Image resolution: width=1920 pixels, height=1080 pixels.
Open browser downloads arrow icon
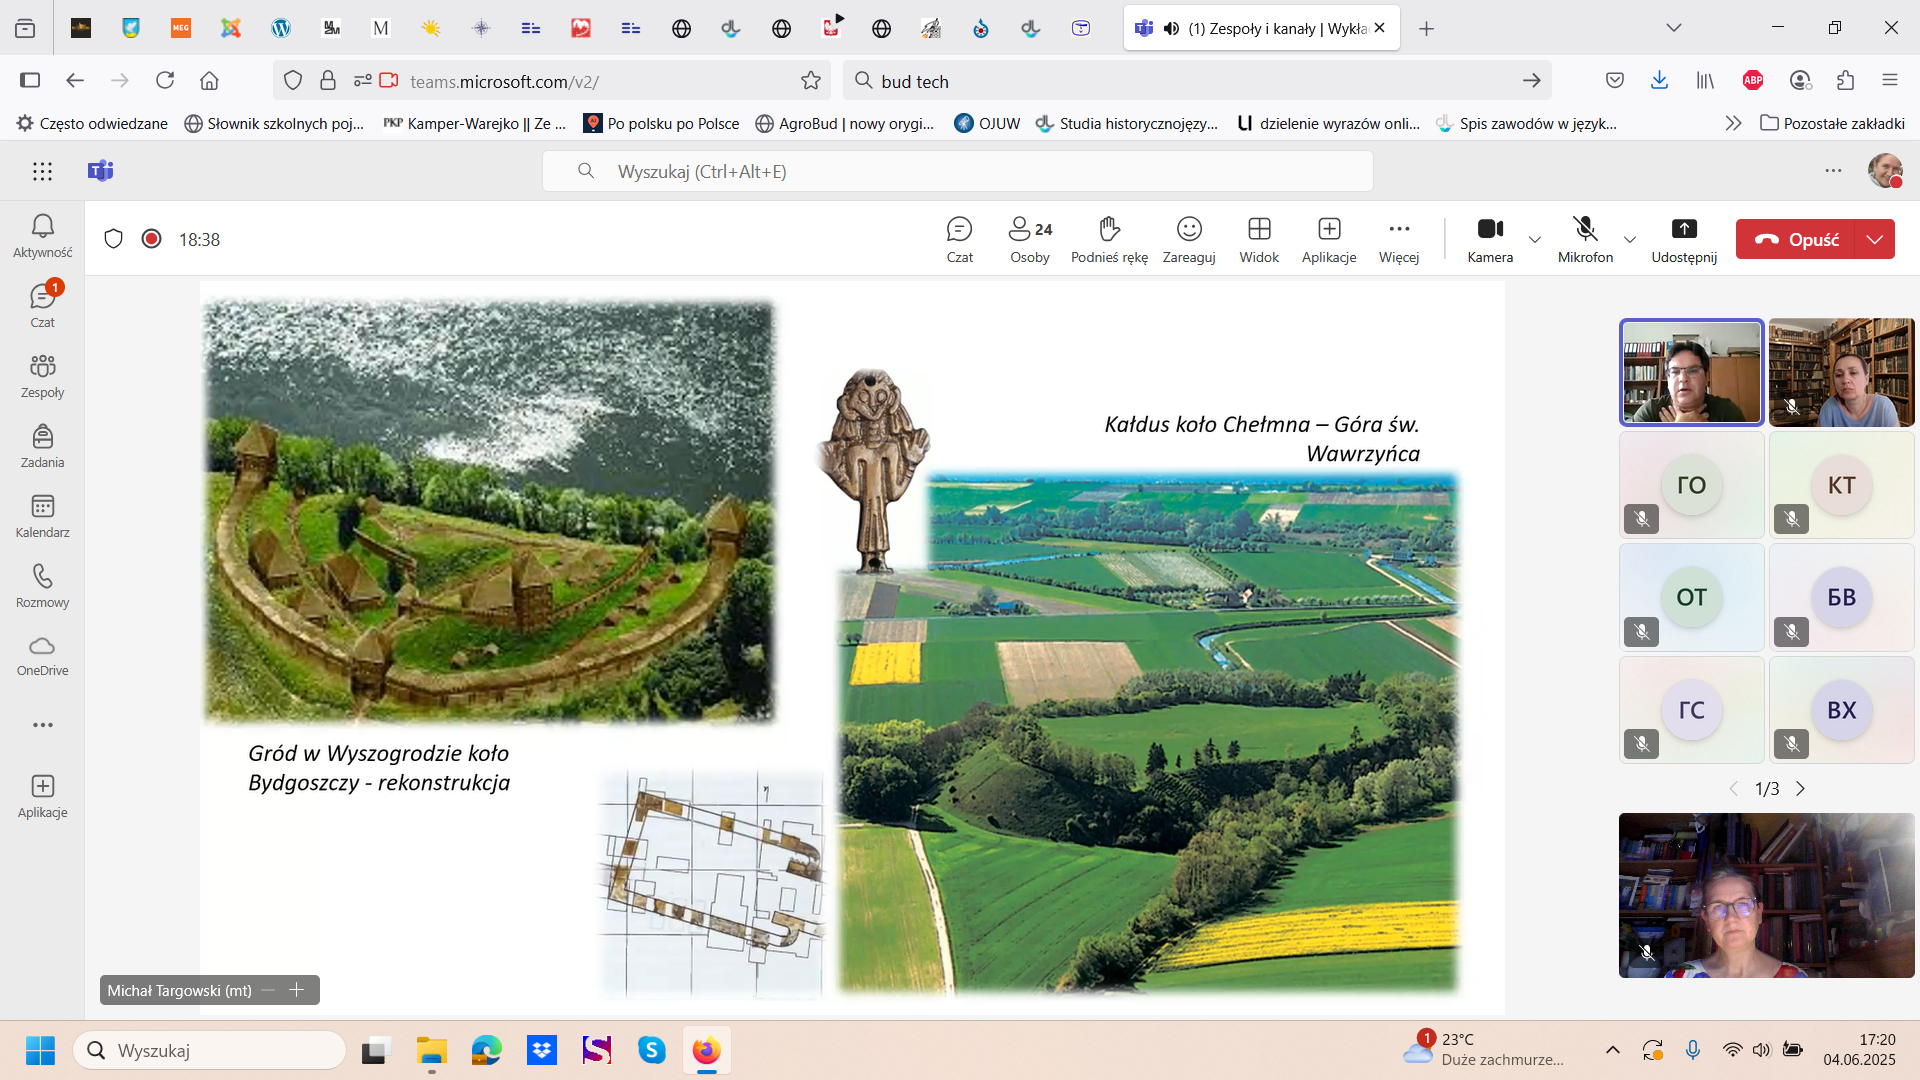point(1659,81)
